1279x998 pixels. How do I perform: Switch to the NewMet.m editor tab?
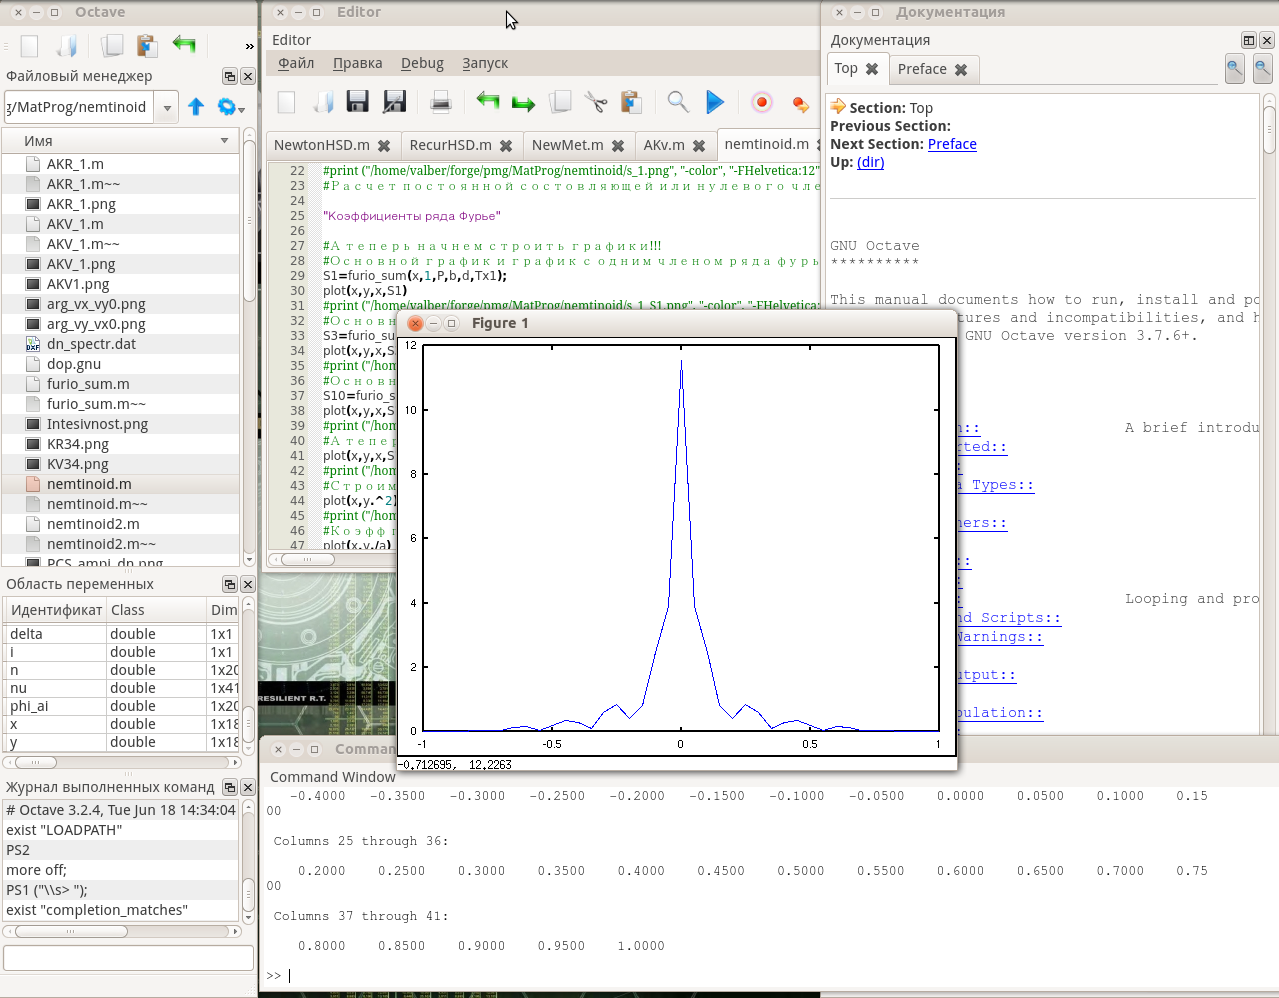pyautogui.click(x=567, y=145)
